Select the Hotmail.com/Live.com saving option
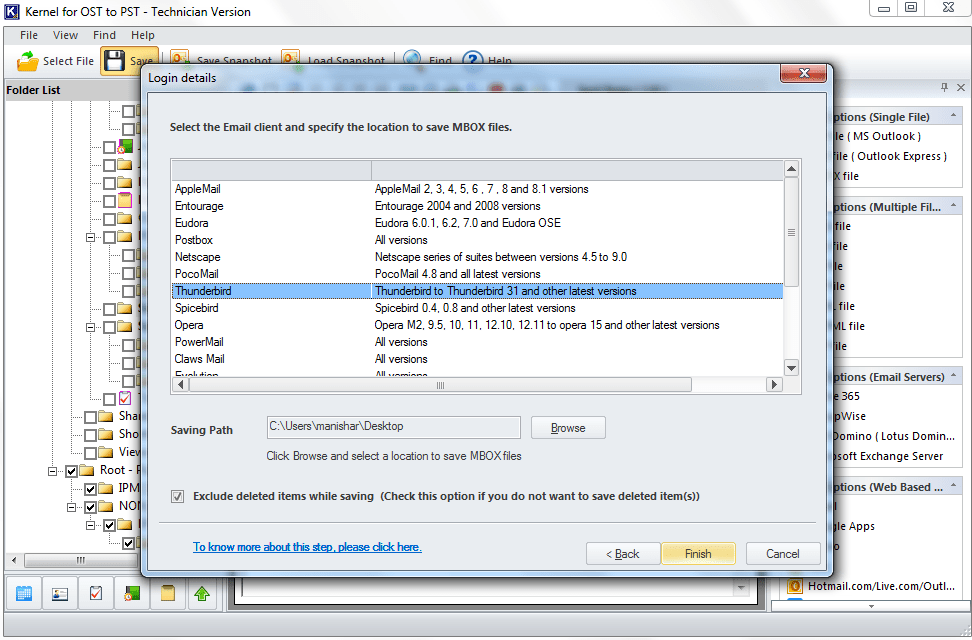The height and width of the screenshot is (640, 972). (x=880, y=586)
